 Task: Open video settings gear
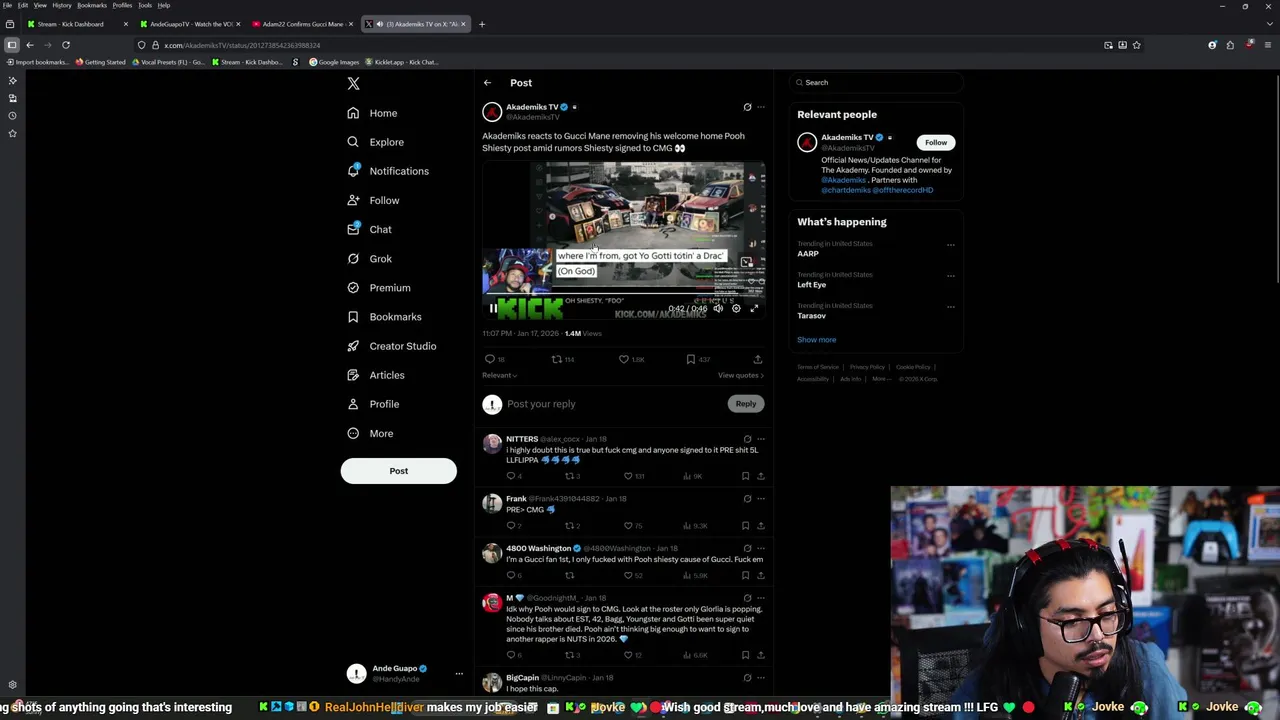736,308
